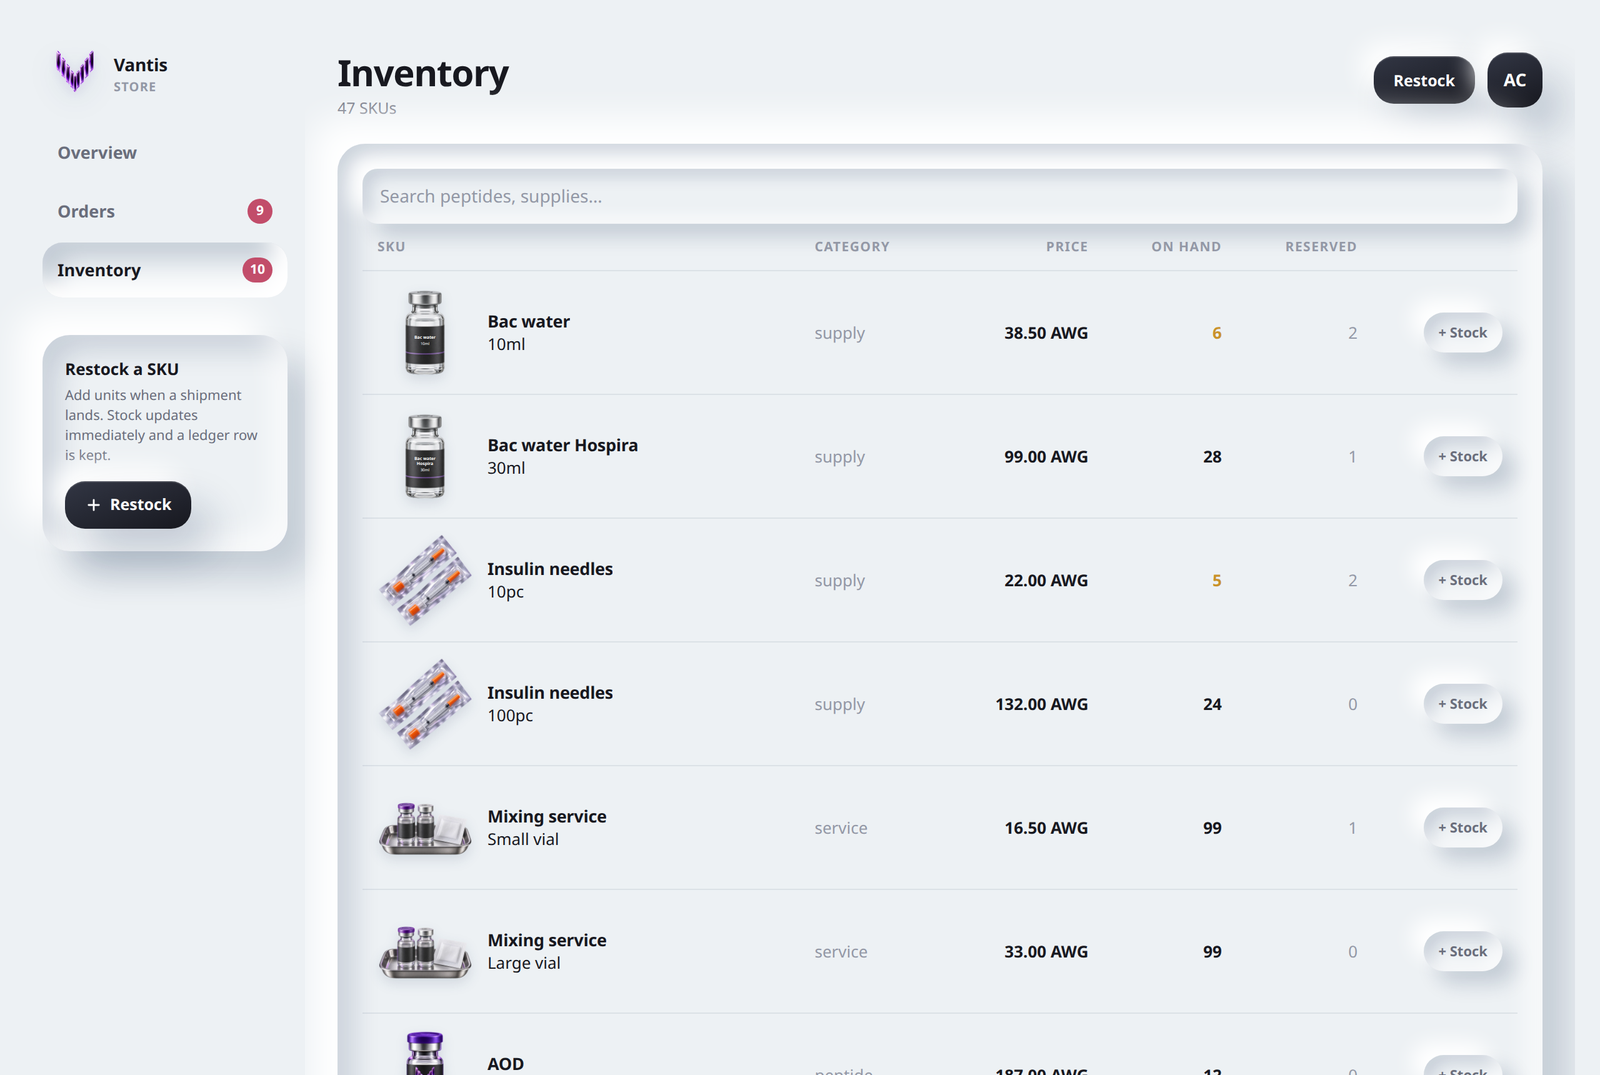Screen dimensions: 1600x1075
Task: Click the red 9 badge on Orders
Action: coord(260,211)
